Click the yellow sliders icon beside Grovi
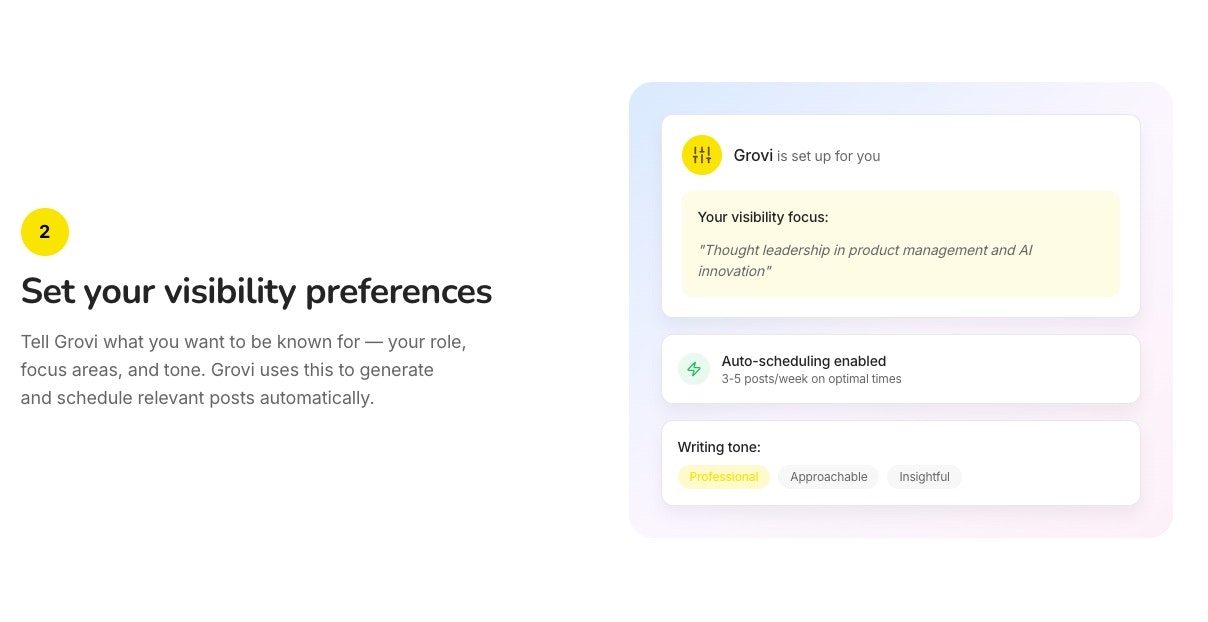The width and height of the screenshot is (1208, 622). click(x=701, y=155)
